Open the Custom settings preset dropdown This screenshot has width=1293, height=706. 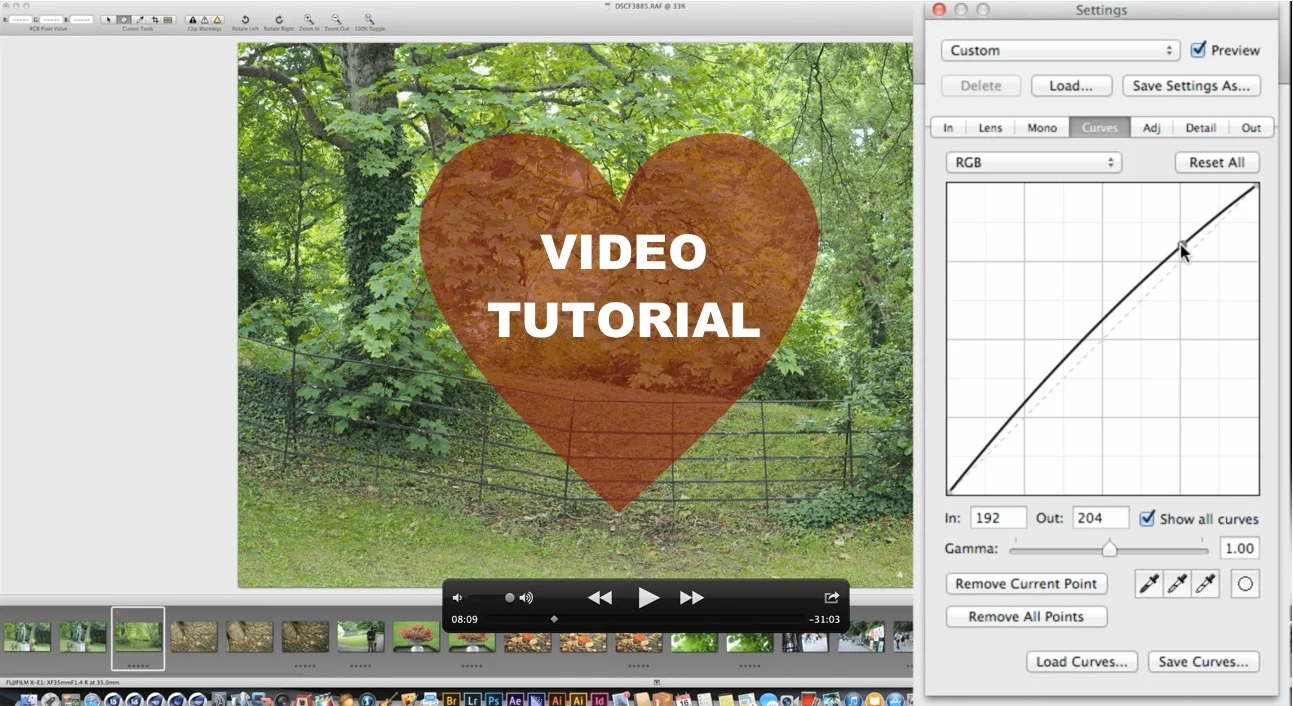(1059, 50)
